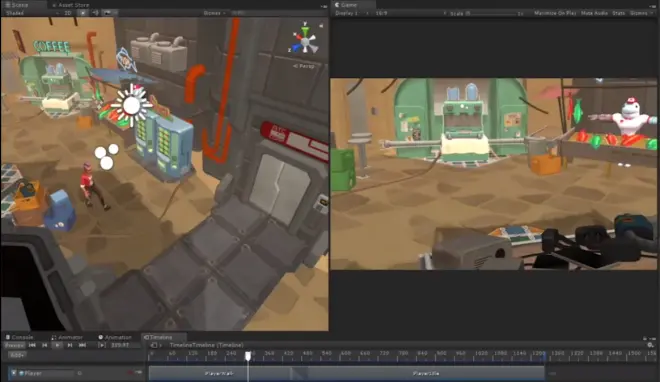Jump to the timeline end
Viewport: 660px width, 382px height.
tap(82, 345)
